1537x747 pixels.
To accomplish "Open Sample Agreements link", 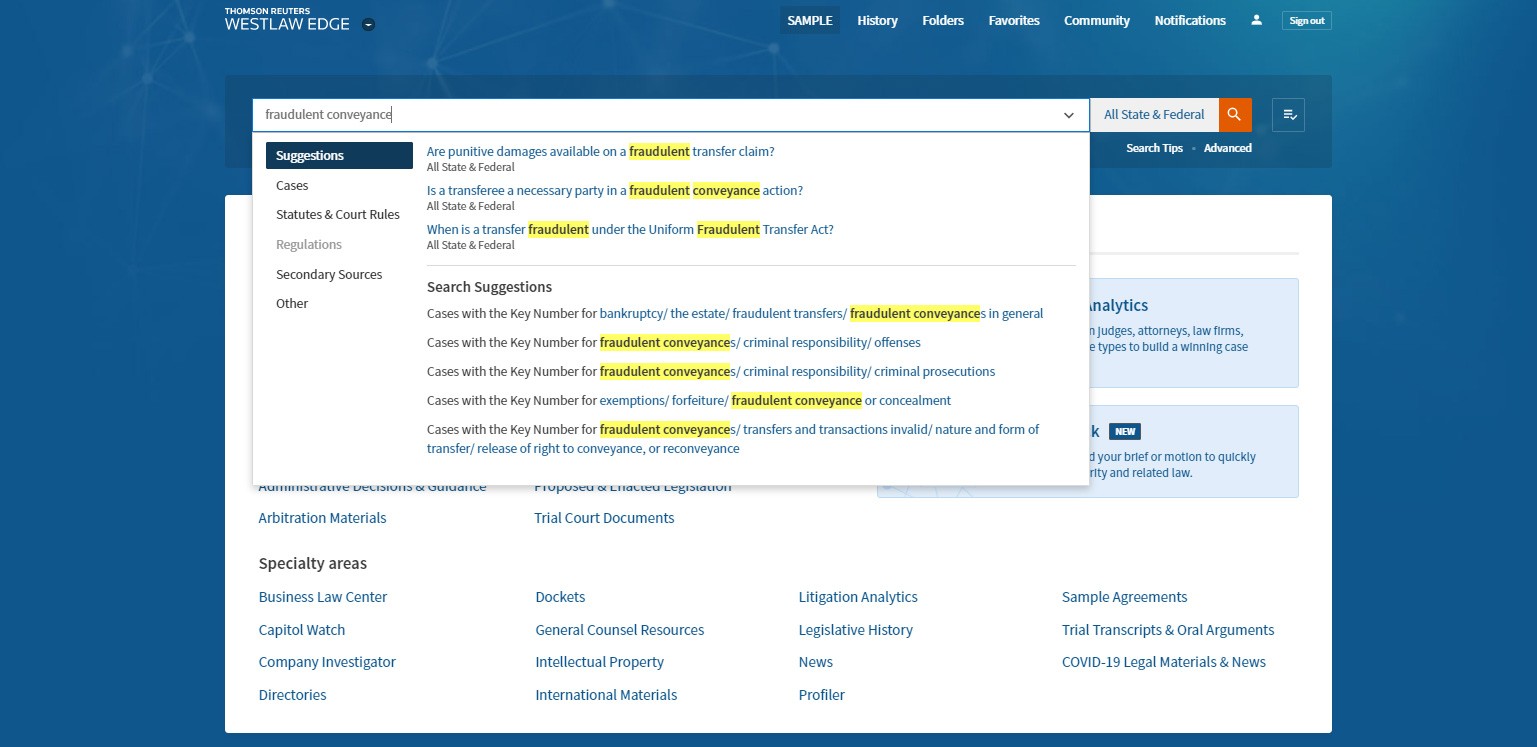I will click(x=1124, y=597).
